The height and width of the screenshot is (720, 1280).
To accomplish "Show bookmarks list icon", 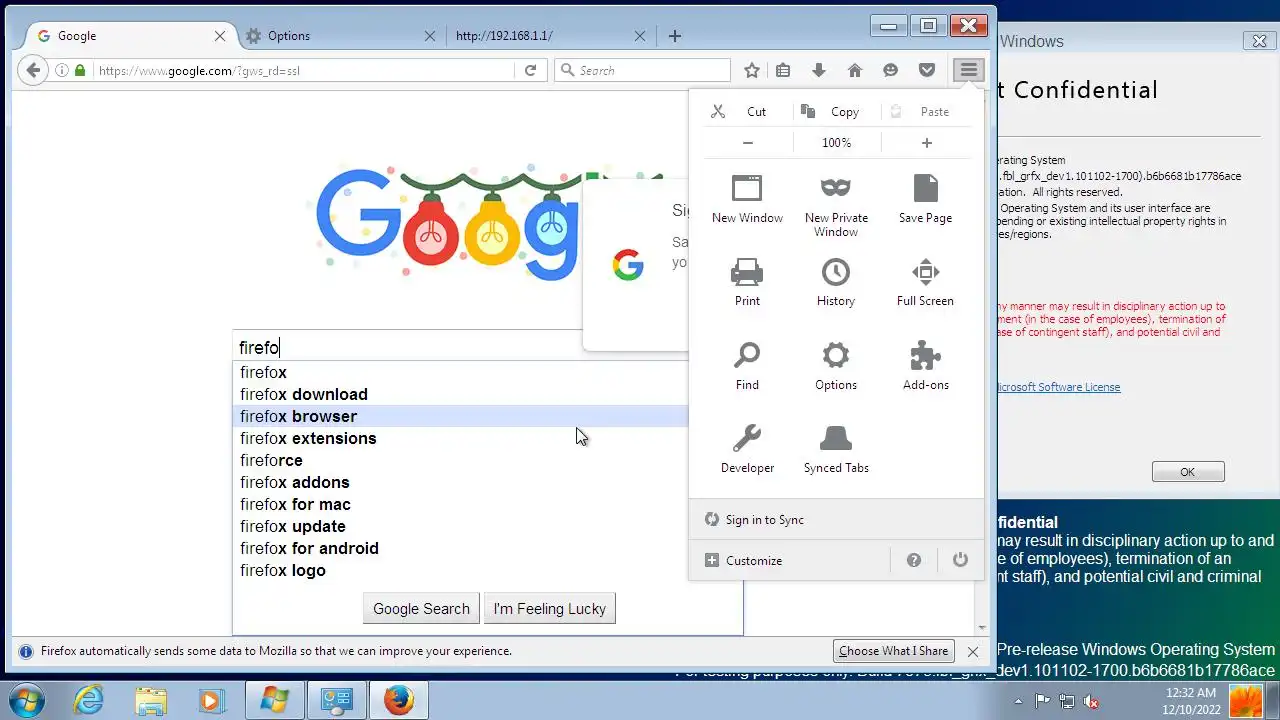I will [x=783, y=70].
